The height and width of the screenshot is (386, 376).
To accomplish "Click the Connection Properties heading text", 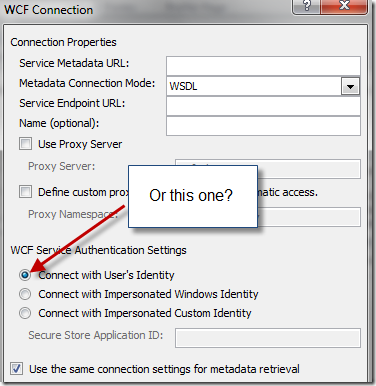I will pos(63,42).
